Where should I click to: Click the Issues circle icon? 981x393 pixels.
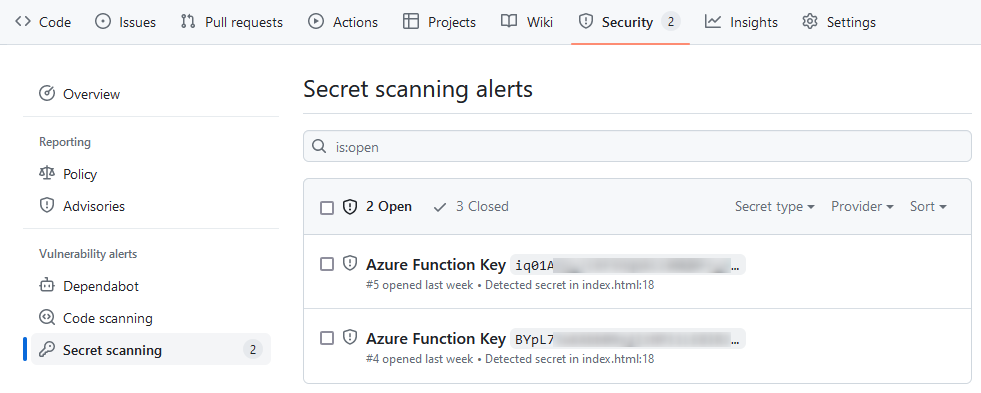point(102,22)
